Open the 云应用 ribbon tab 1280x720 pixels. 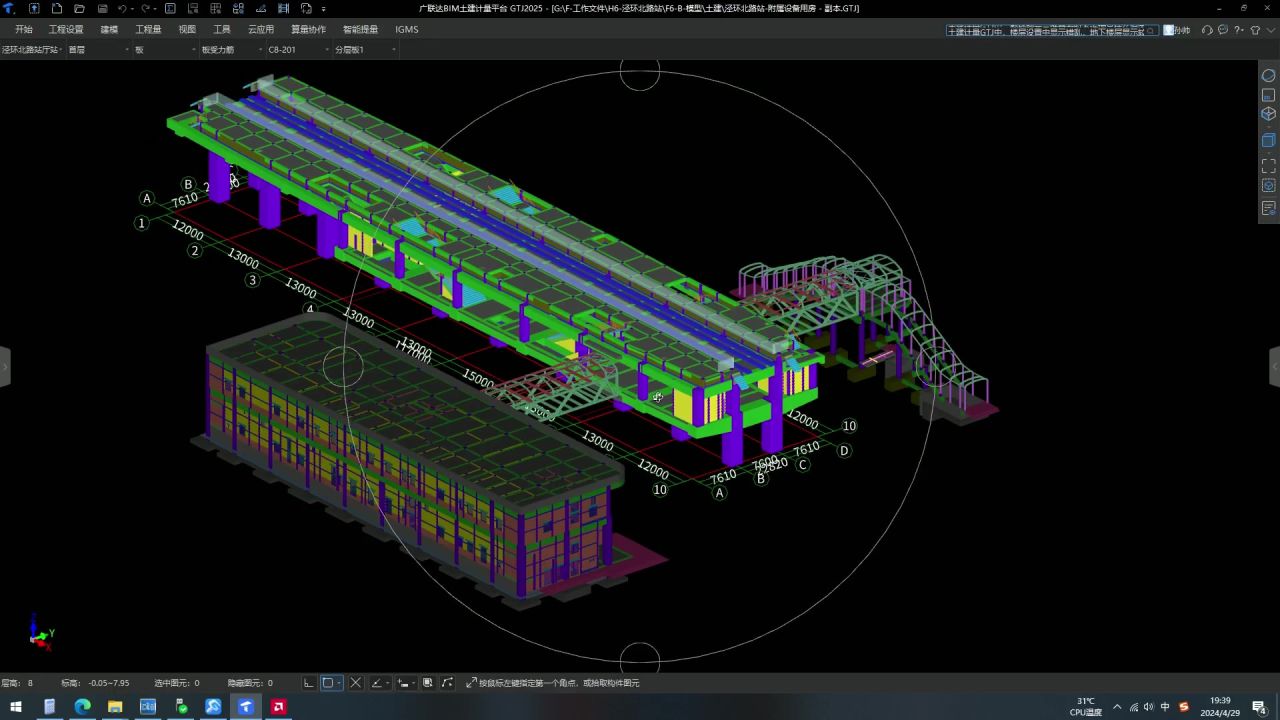pyautogui.click(x=261, y=29)
